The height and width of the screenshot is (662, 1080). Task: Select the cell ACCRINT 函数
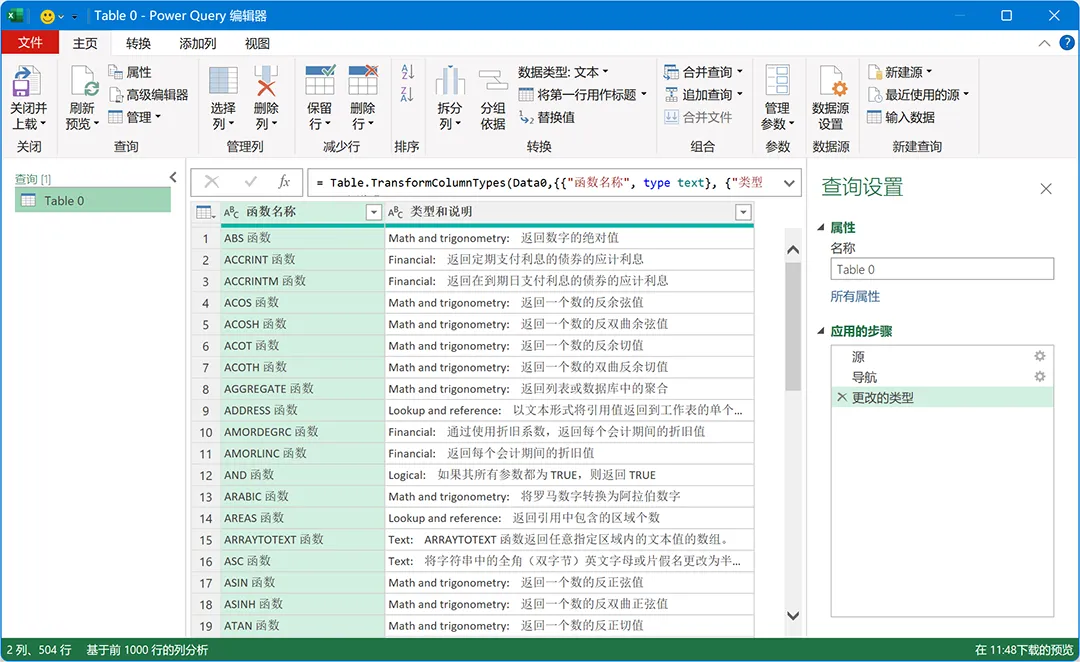tap(302, 260)
